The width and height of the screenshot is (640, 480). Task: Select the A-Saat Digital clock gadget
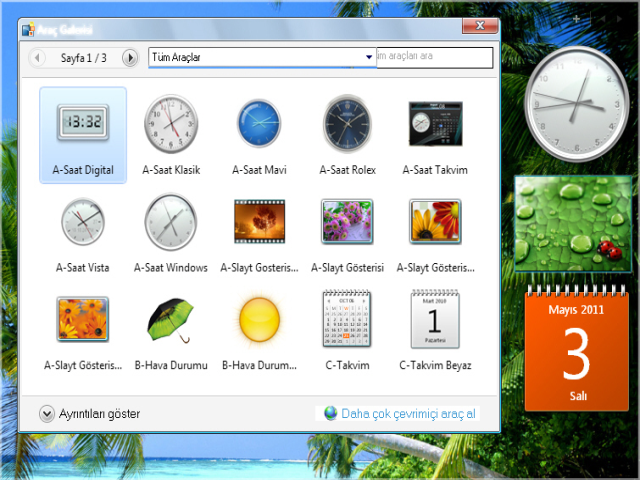[x=83, y=136]
